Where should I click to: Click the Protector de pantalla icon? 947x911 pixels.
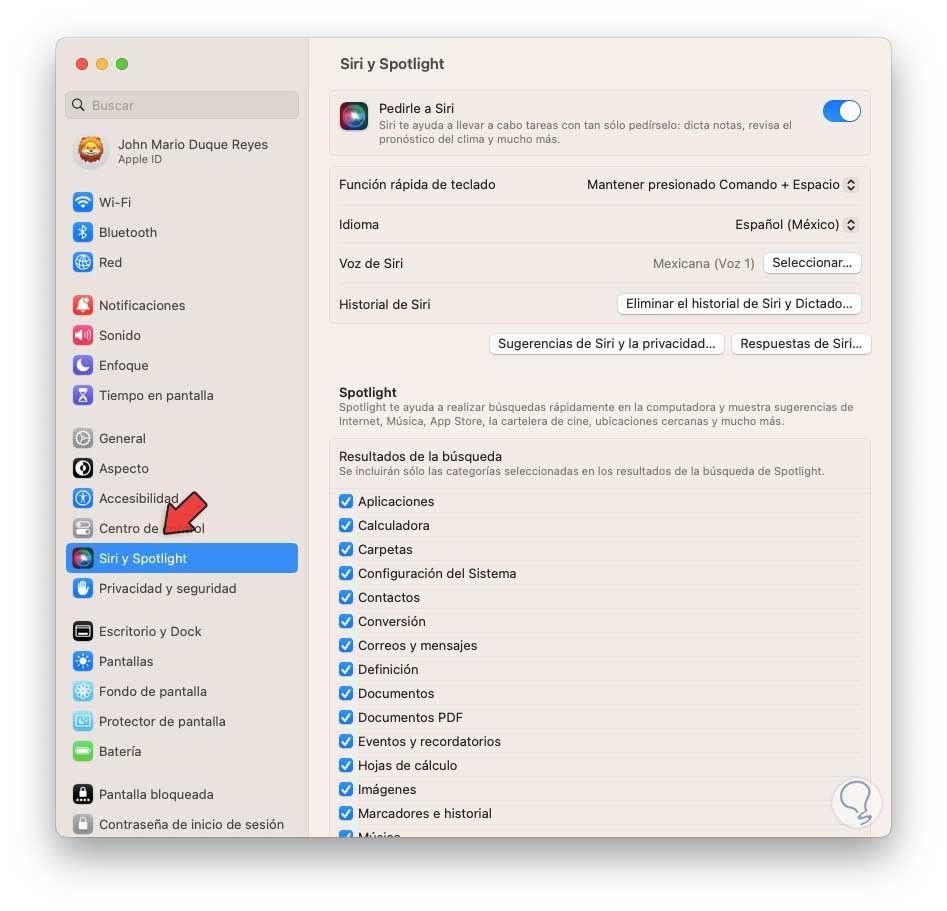(83, 721)
